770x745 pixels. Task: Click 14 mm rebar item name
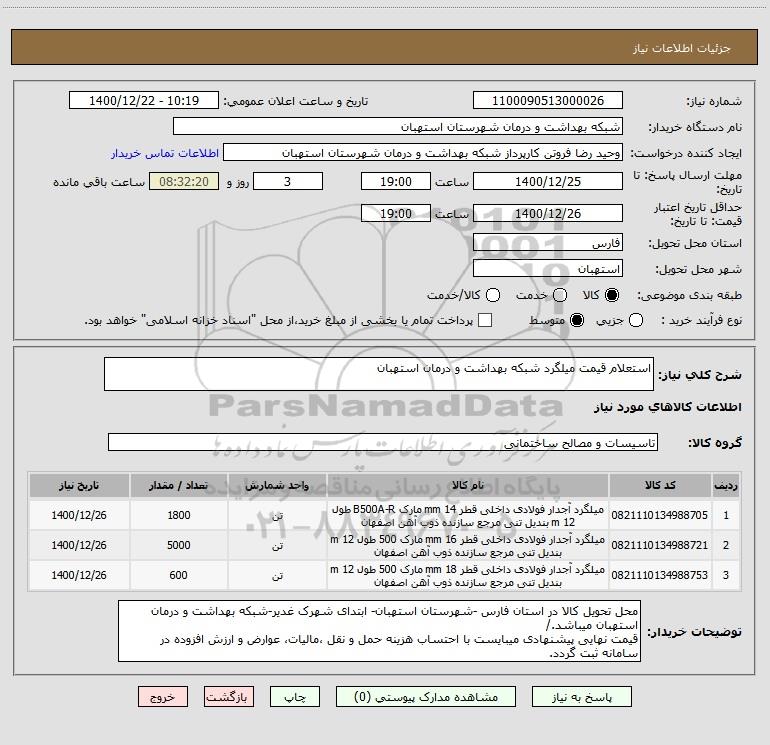[x=468, y=515]
